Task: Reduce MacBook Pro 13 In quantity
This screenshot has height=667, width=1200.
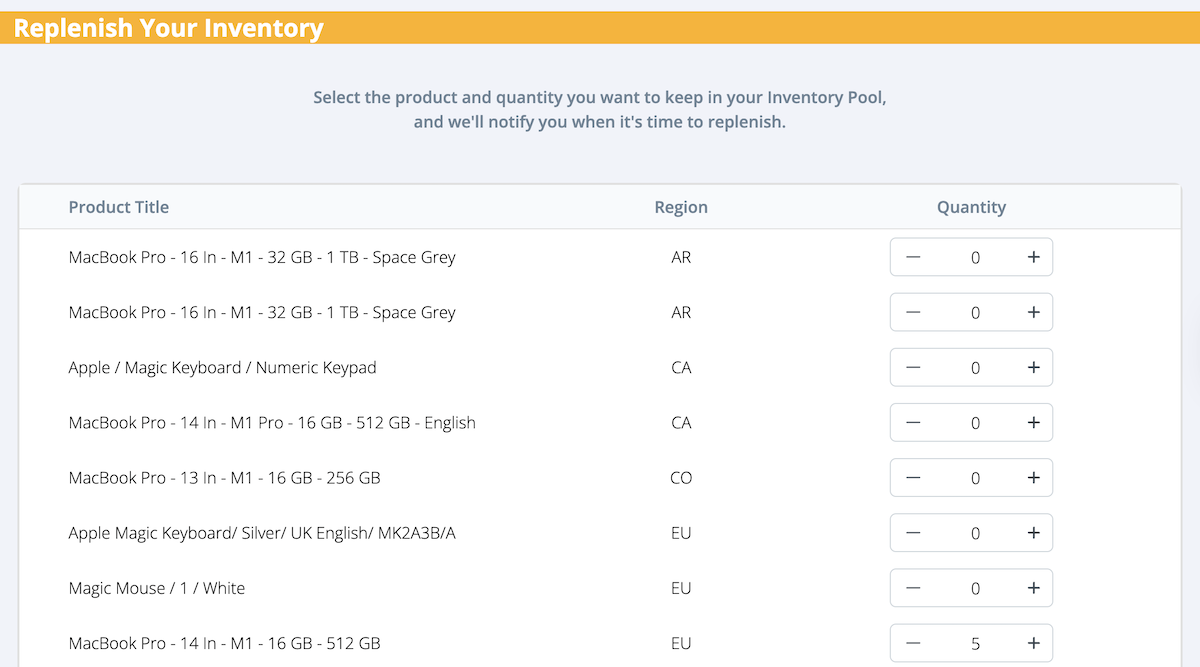Action: point(912,478)
